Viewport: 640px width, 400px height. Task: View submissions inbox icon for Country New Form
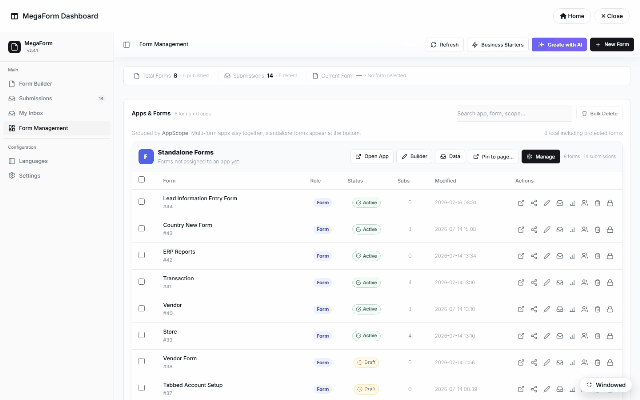click(560, 229)
